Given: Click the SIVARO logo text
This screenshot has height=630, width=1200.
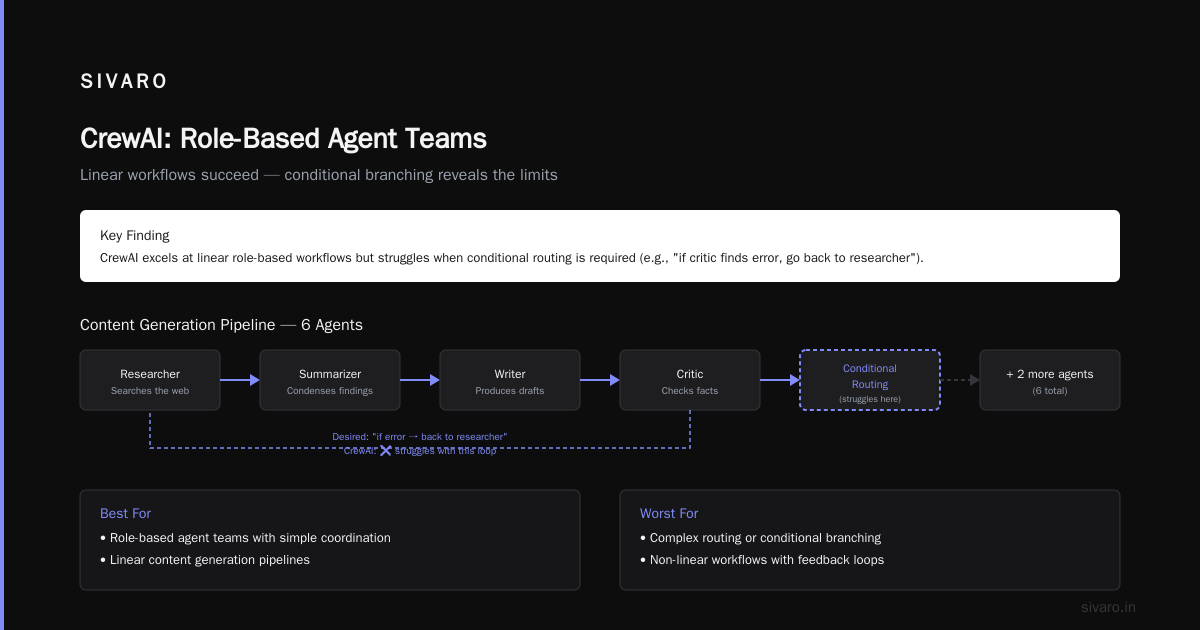Looking at the screenshot, I should click(124, 82).
